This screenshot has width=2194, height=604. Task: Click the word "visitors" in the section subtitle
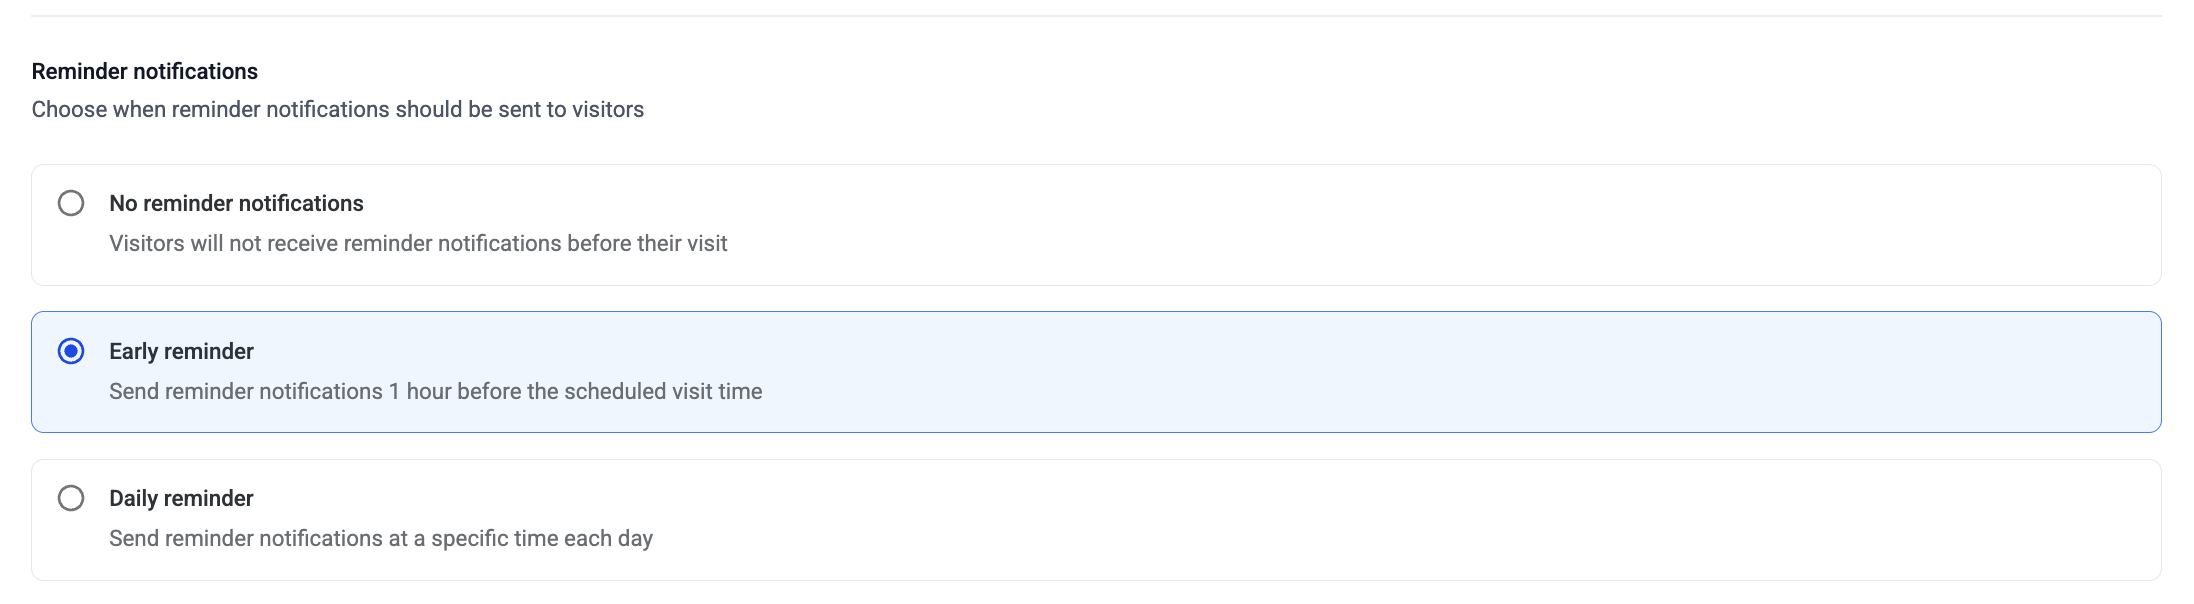(x=607, y=109)
